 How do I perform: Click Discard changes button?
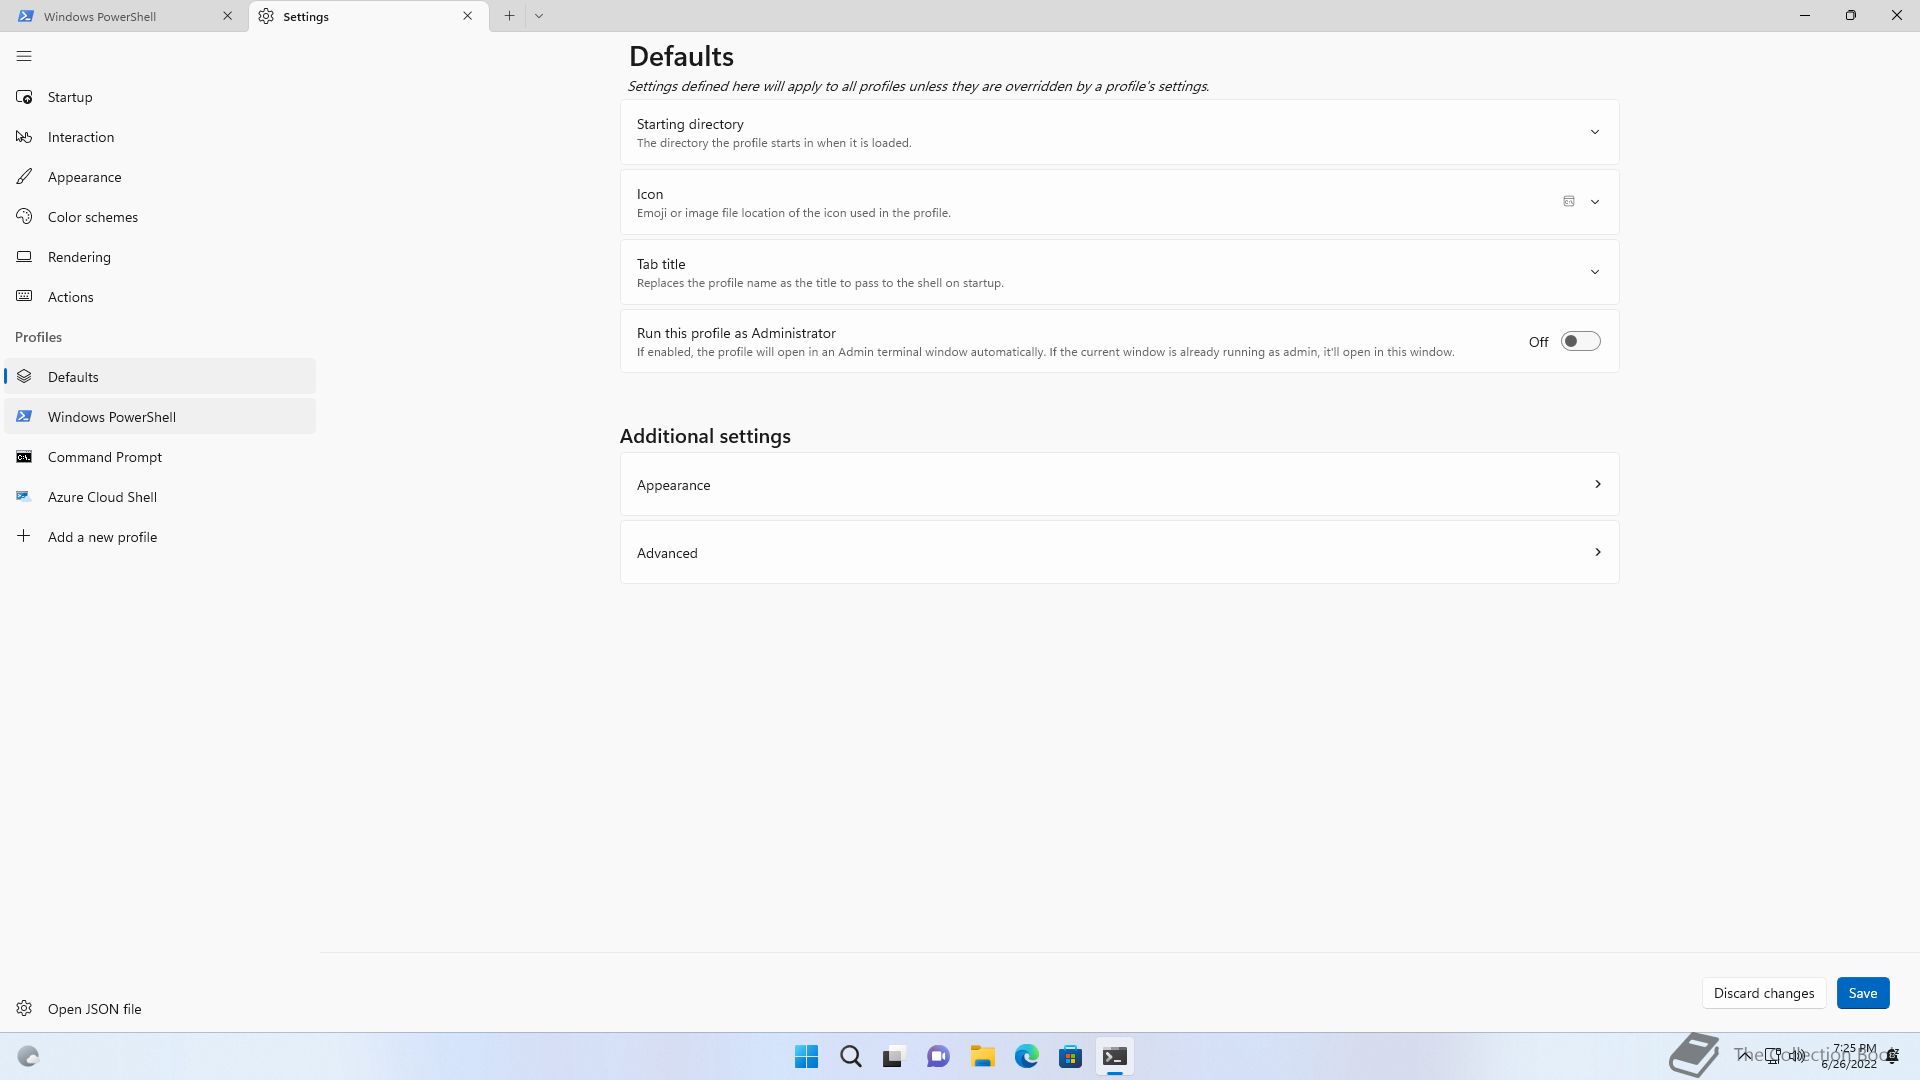[1763, 993]
